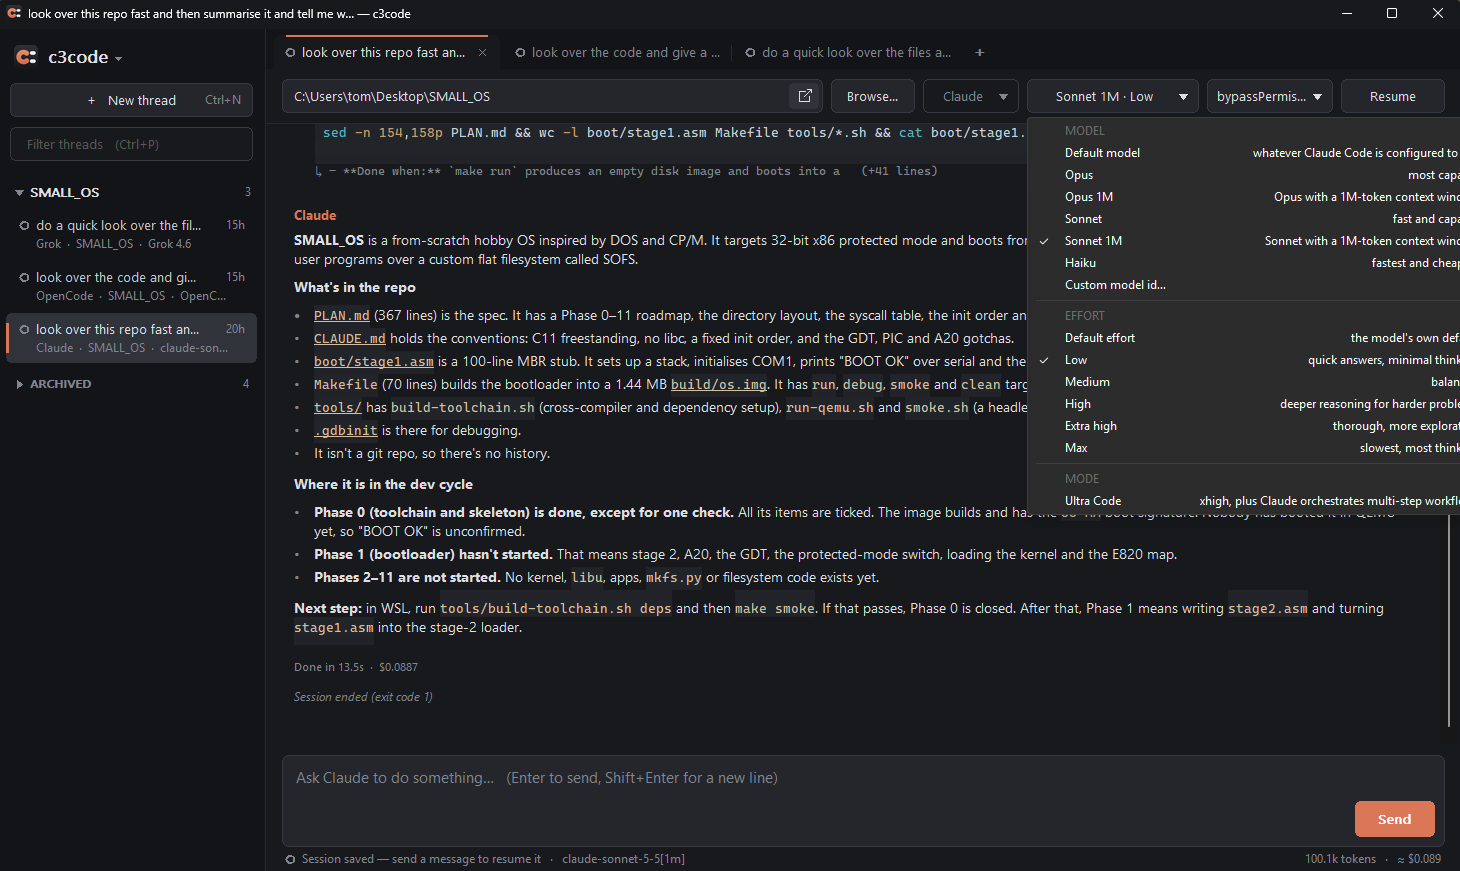Start a New thread
This screenshot has width=1460, height=871.
(x=131, y=100)
